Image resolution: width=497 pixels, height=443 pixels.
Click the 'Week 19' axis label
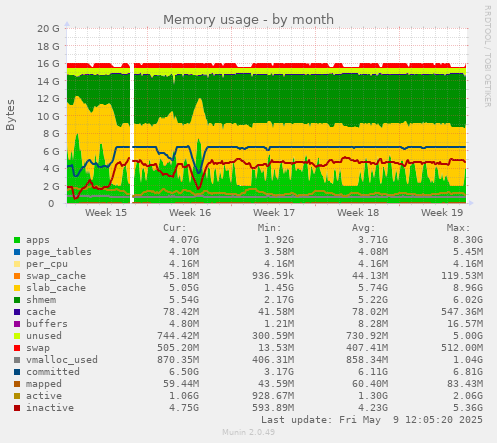[442, 213]
